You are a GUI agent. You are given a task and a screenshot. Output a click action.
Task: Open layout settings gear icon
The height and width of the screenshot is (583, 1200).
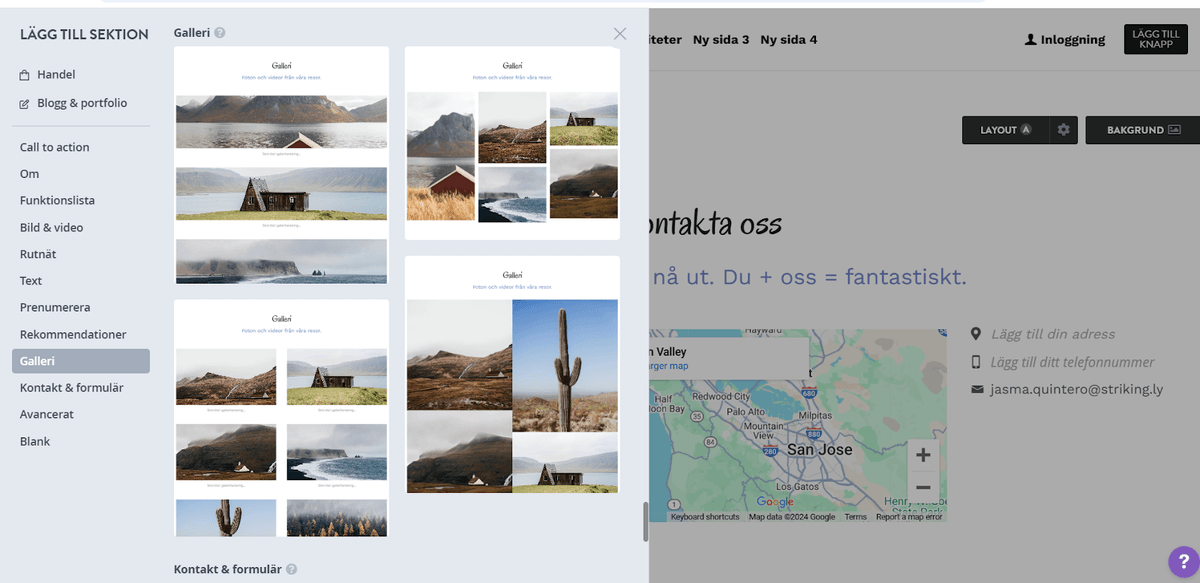pos(1063,130)
